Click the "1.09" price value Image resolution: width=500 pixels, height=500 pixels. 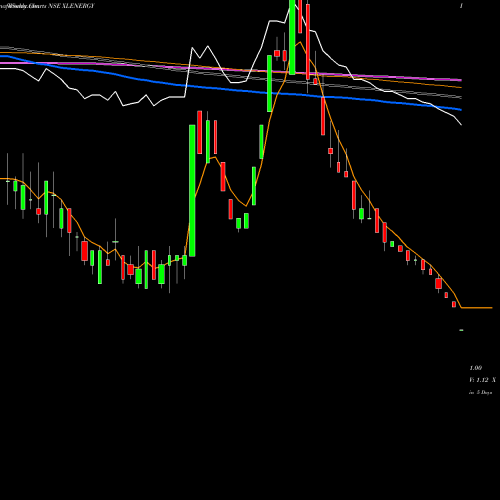(x=476, y=368)
